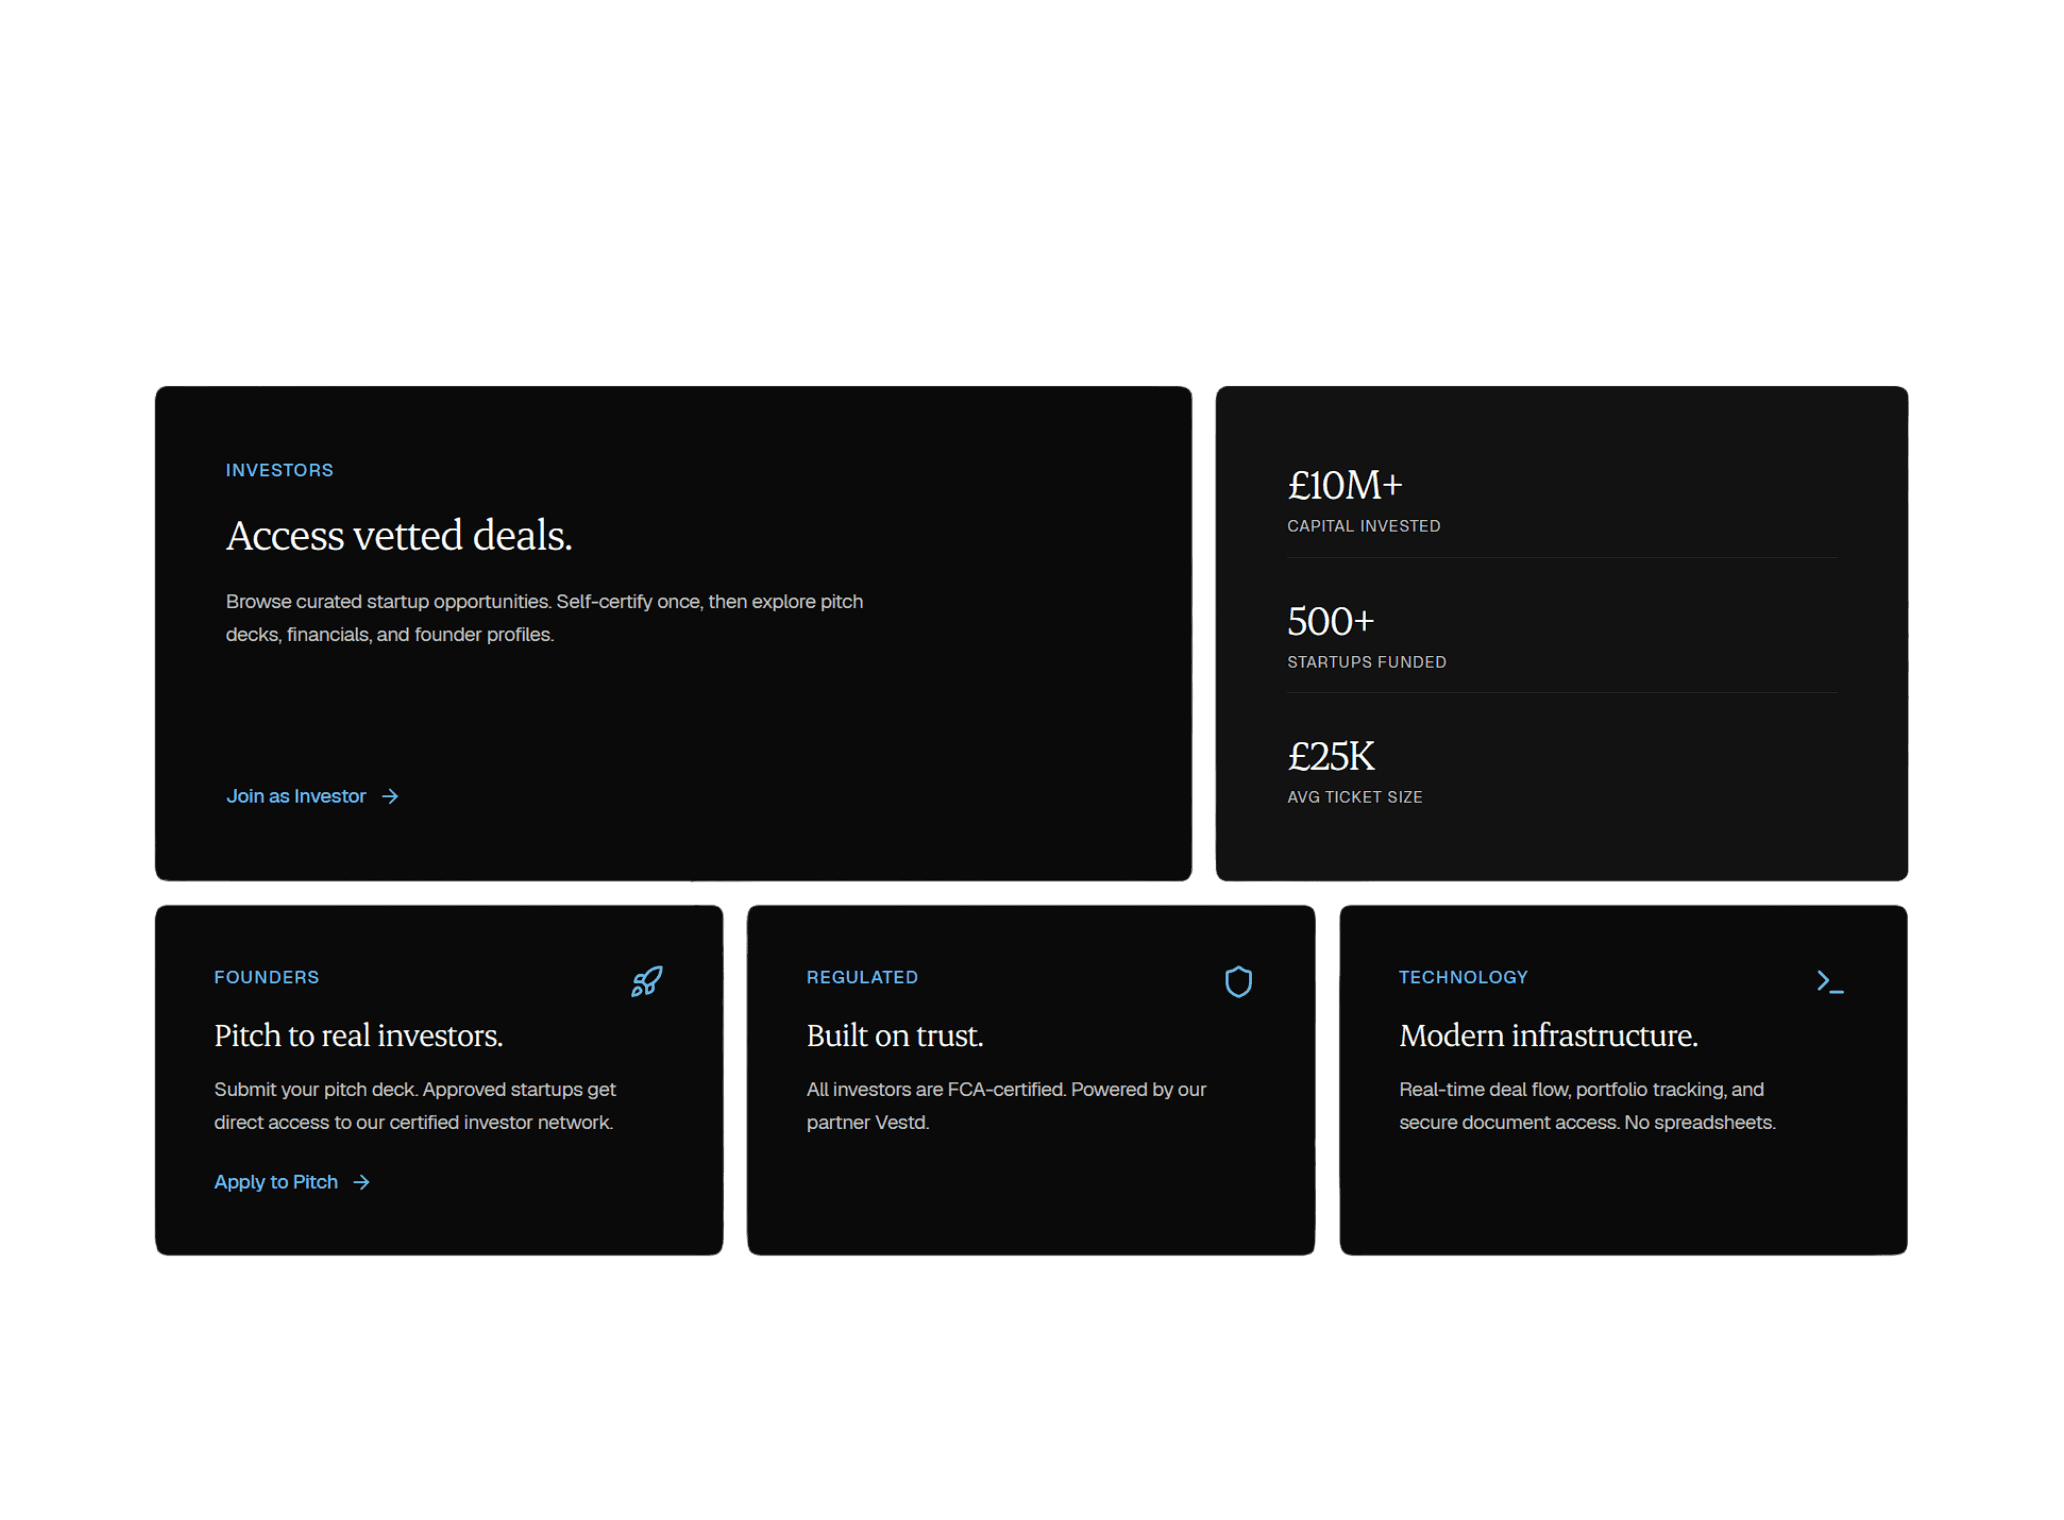Click the TECHNOLOGY section label
2064x1520 pixels.
click(x=1463, y=977)
